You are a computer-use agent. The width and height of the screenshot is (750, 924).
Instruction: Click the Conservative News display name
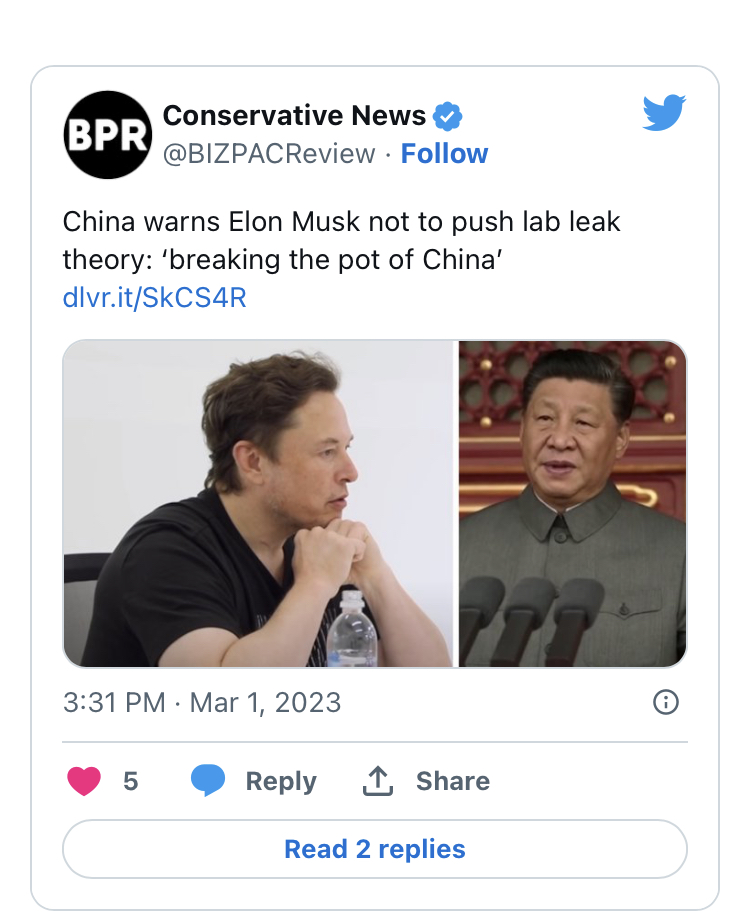(294, 116)
